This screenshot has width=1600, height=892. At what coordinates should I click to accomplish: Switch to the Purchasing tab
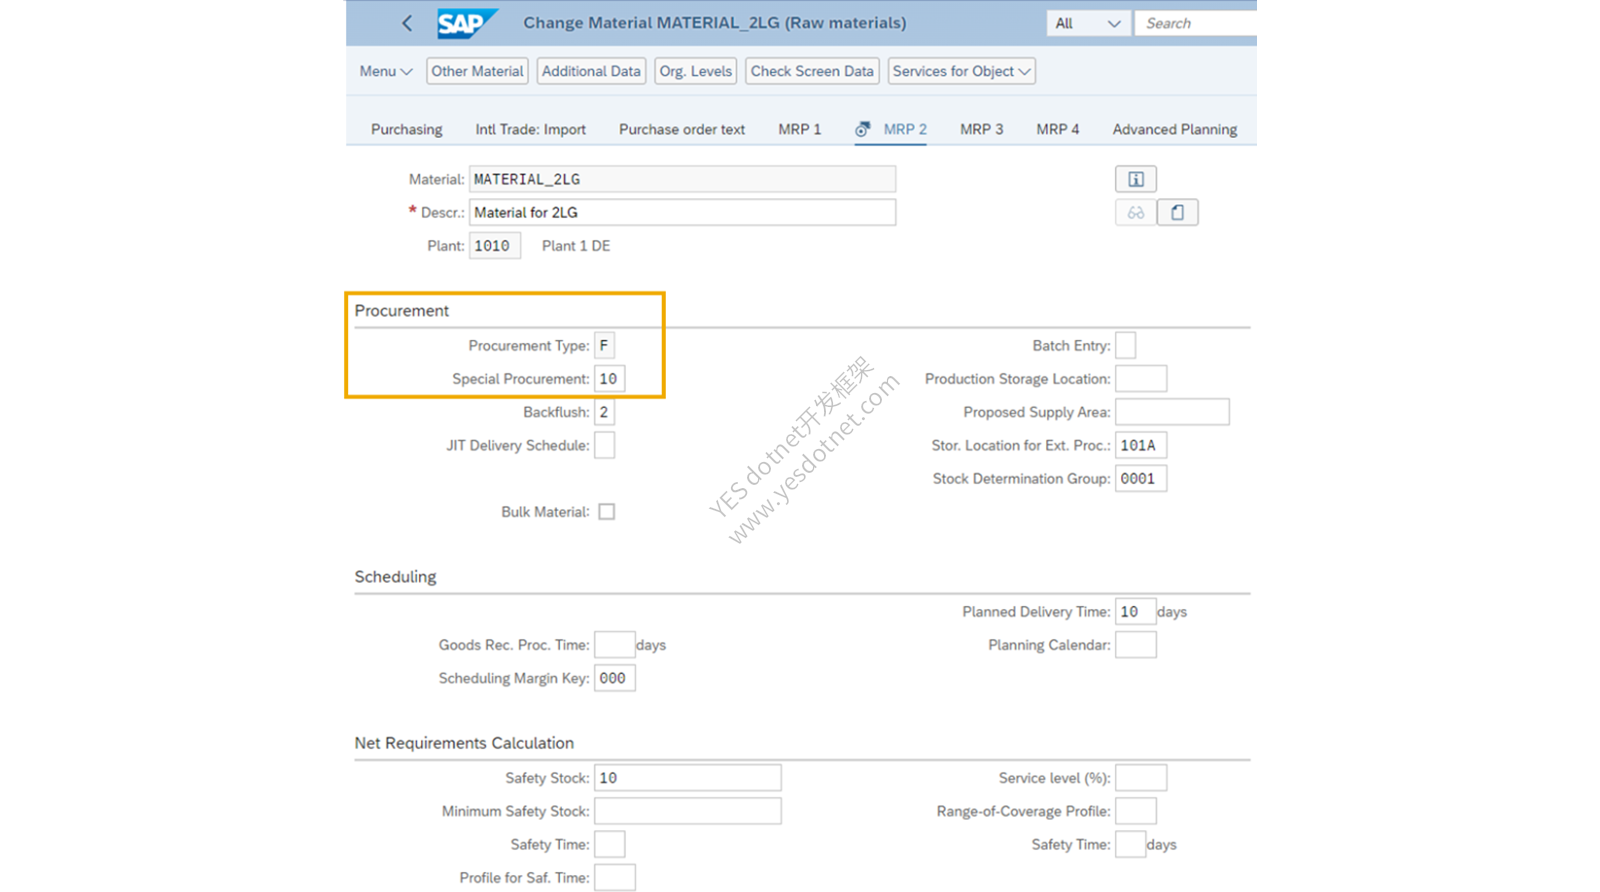click(406, 129)
